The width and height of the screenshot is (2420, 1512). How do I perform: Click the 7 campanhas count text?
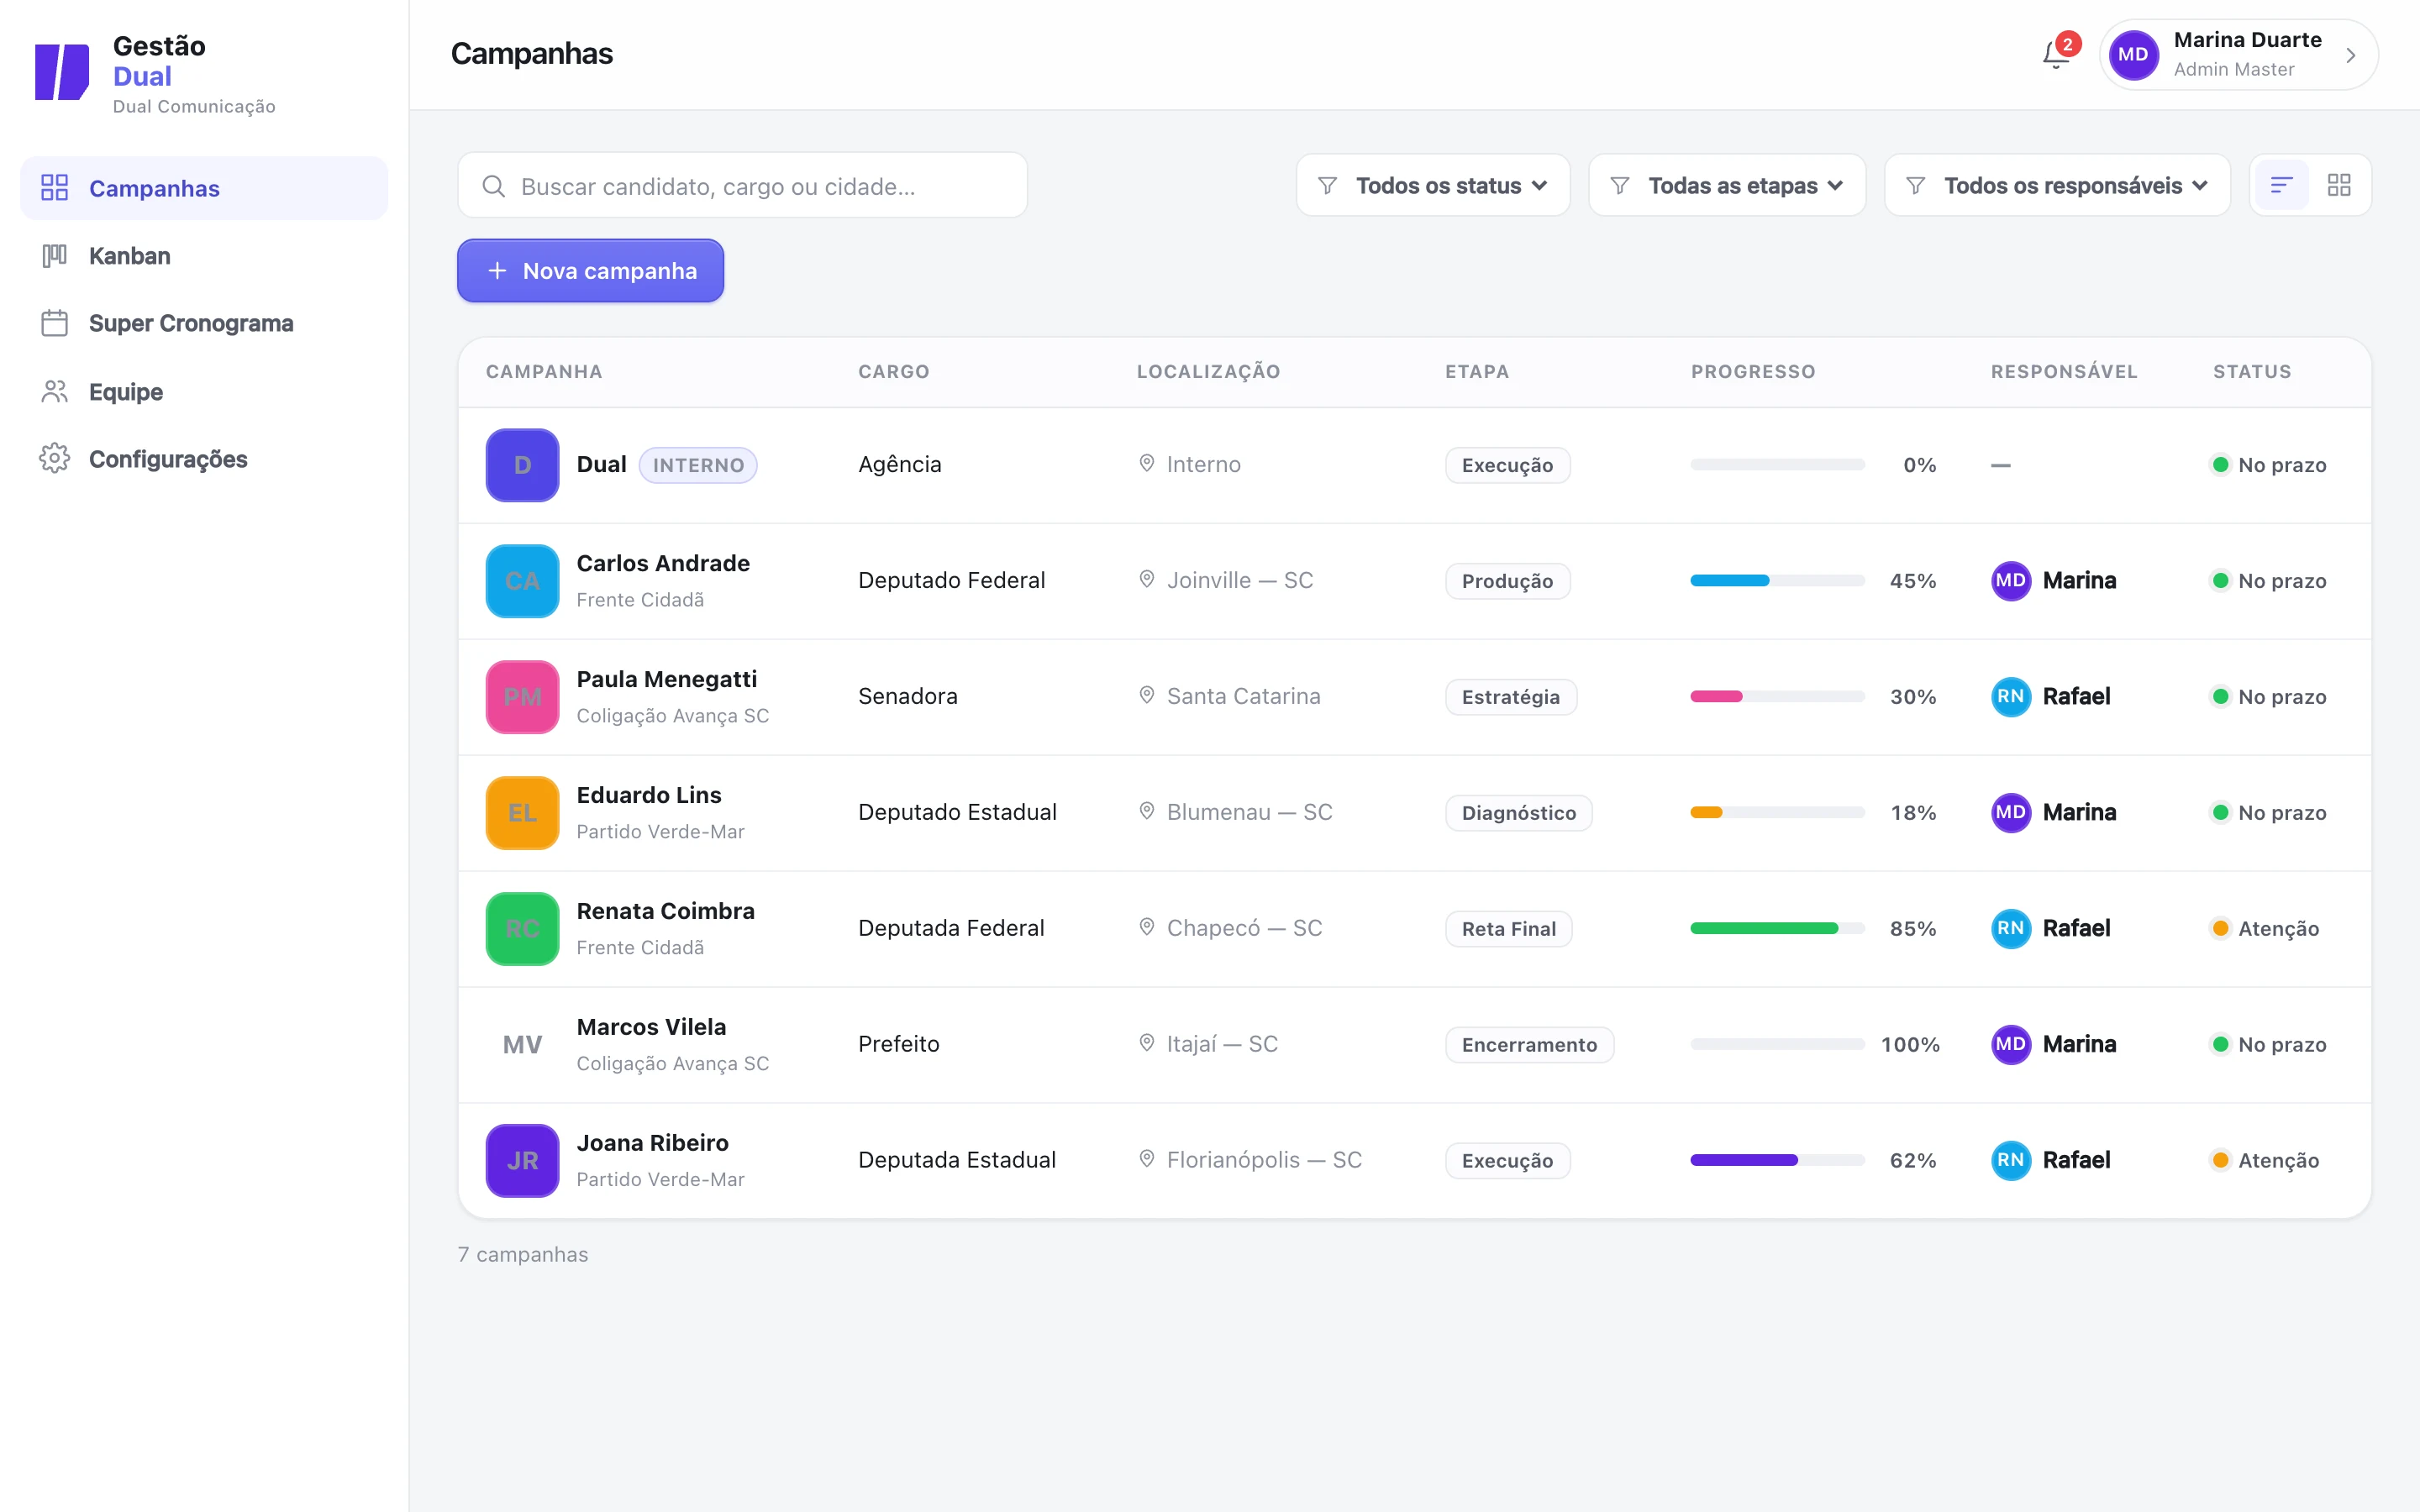point(523,1255)
